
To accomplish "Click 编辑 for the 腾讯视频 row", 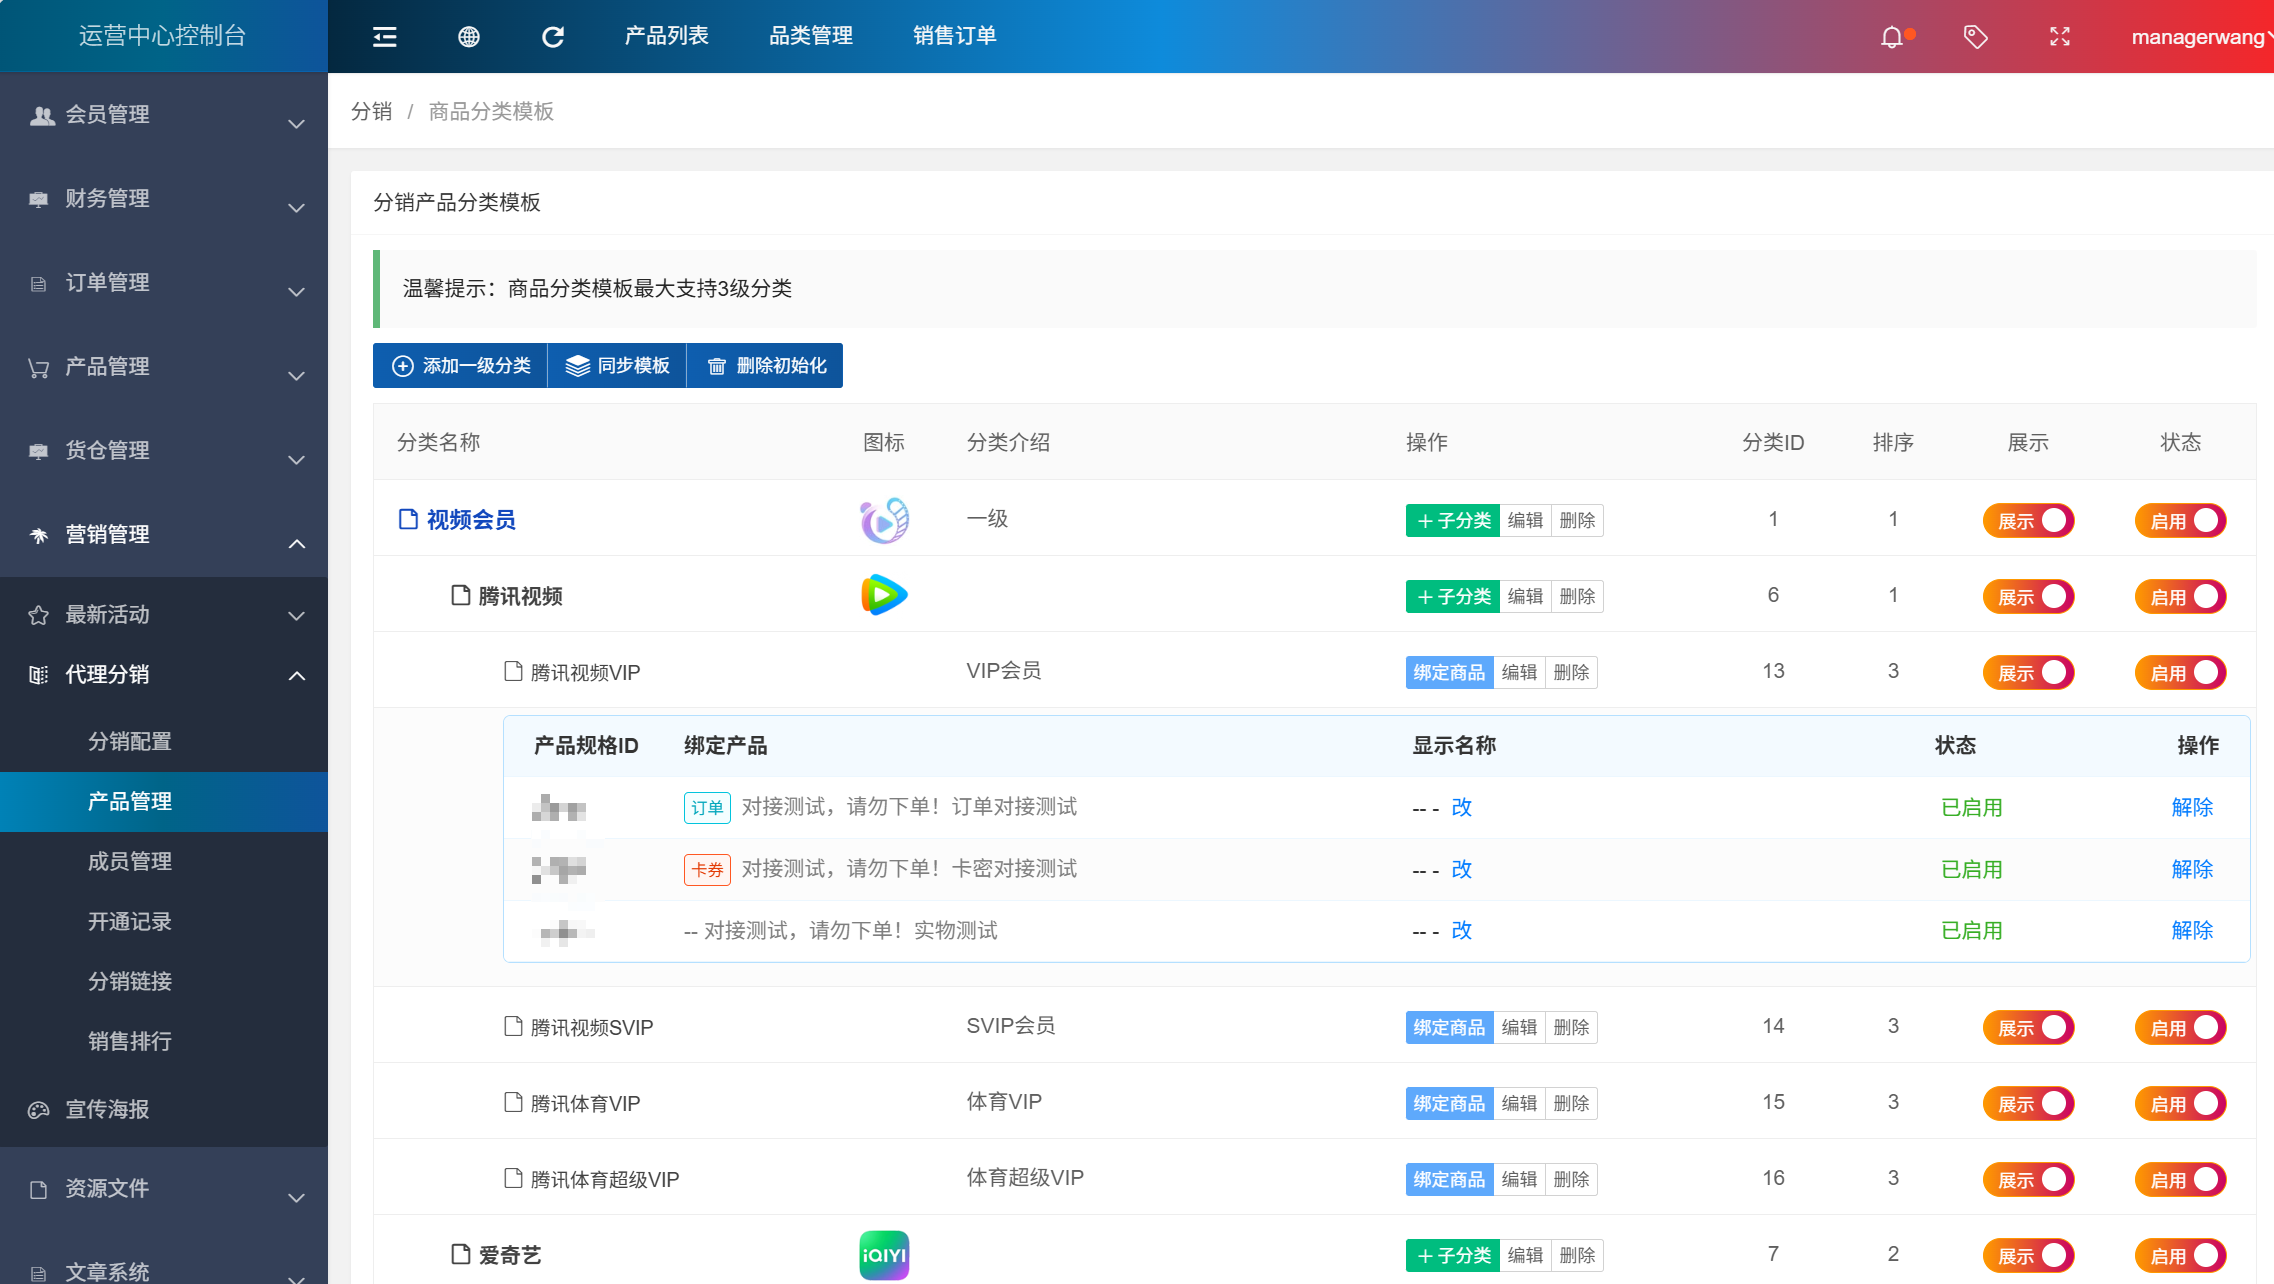I will click(1525, 596).
